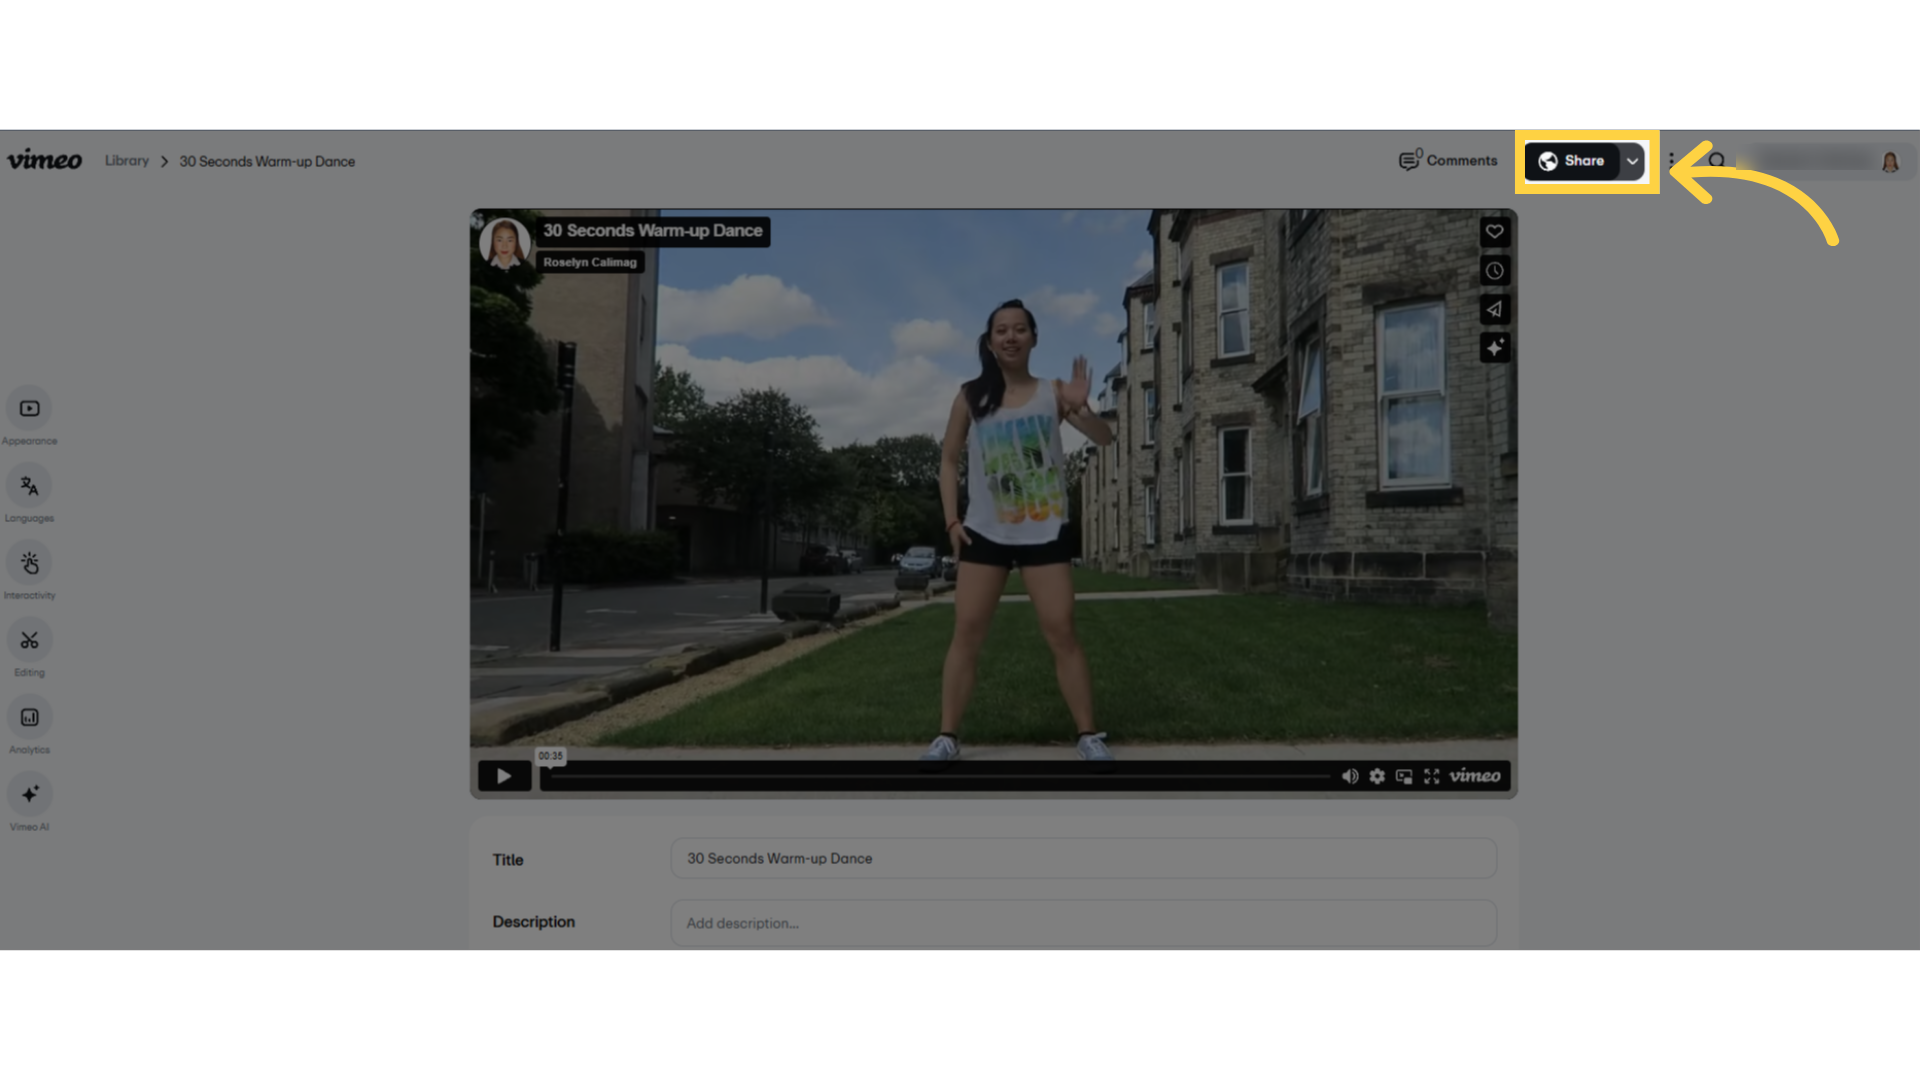
Task: Click the uploader avatar in player
Action: [504, 243]
